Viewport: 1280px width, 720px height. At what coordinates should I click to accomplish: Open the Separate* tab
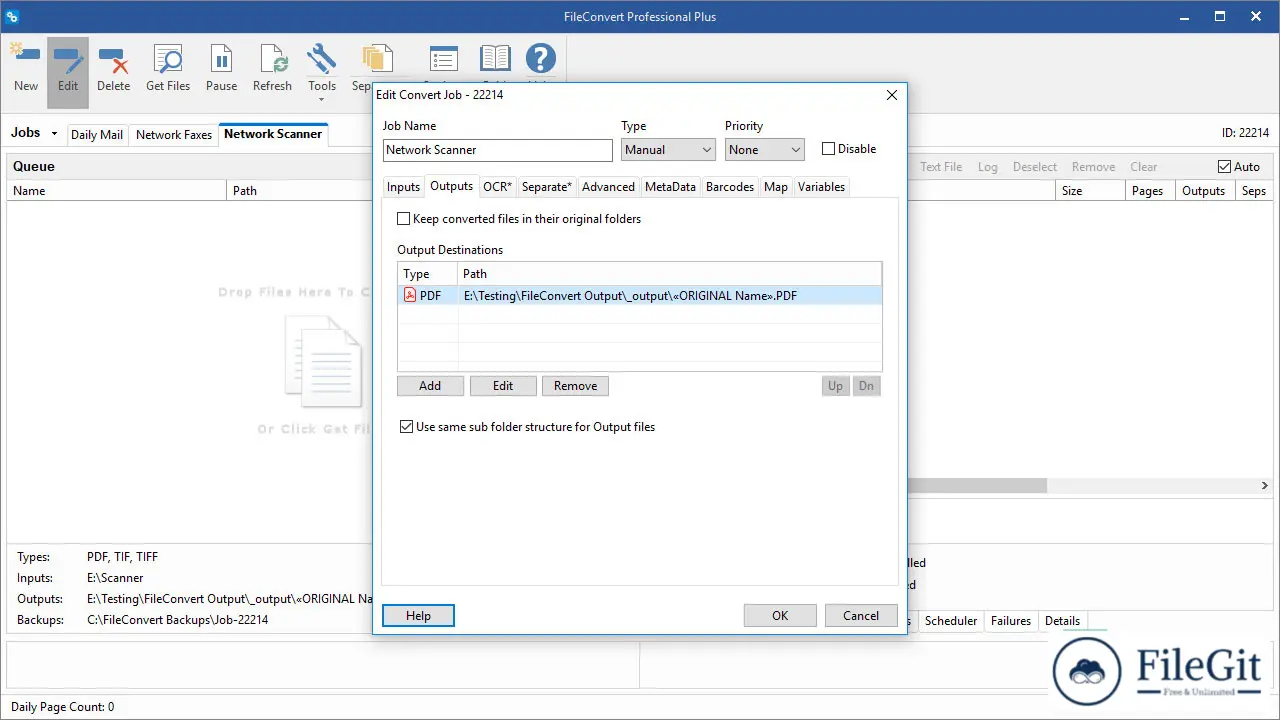(547, 187)
